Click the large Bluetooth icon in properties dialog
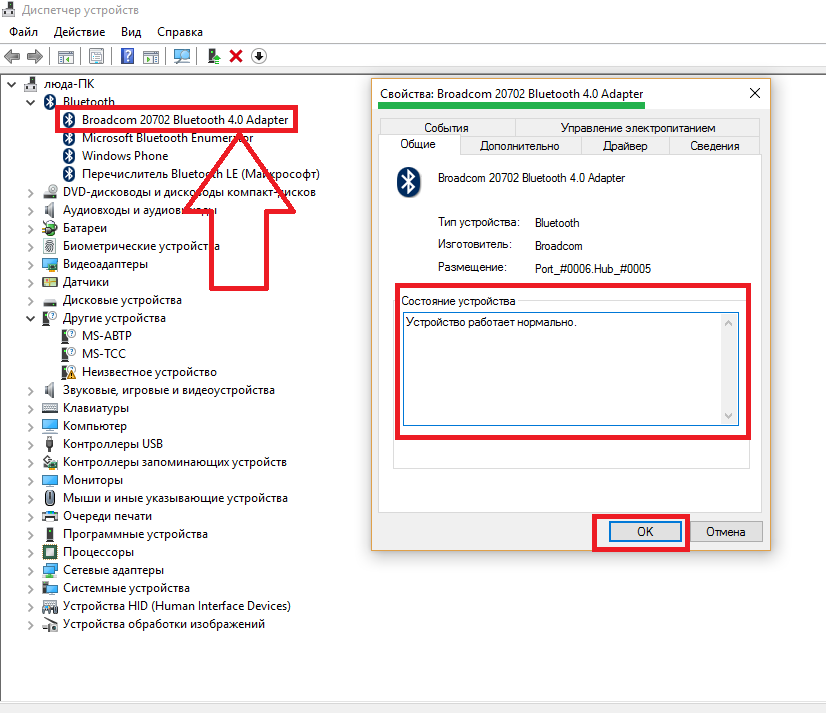This screenshot has height=713, width=826. point(408,182)
